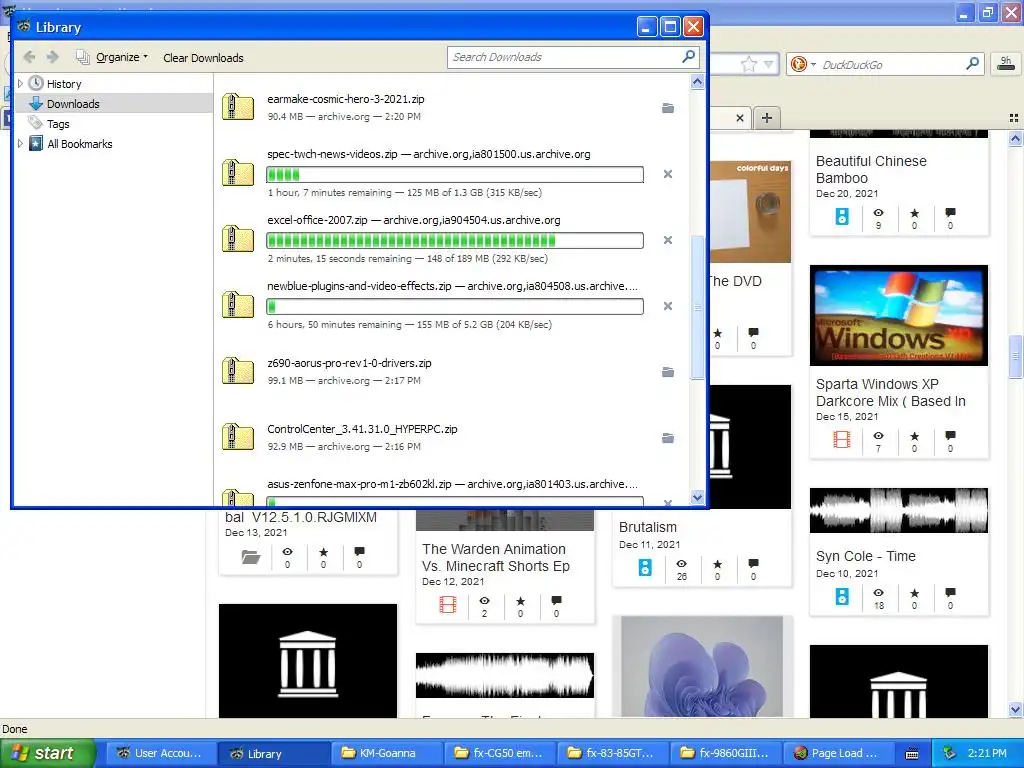Click zip icon of earmake-cosmic-hero-3-2021.zip
Viewport: 1024px width, 768px height.
coord(238,107)
